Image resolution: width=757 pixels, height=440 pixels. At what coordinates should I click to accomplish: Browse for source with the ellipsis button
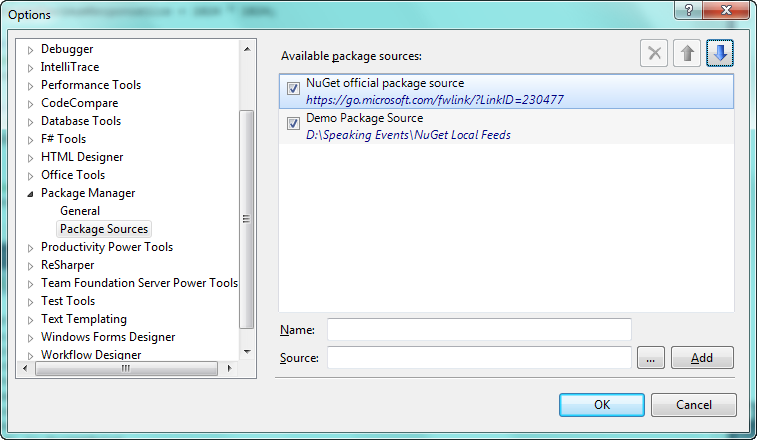649,358
